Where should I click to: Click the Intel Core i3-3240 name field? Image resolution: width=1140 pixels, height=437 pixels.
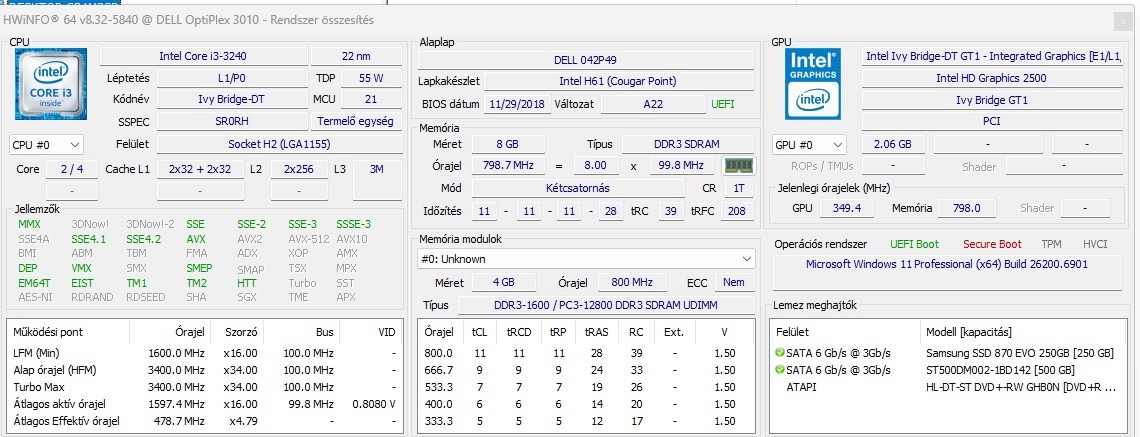(x=203, y=56)
